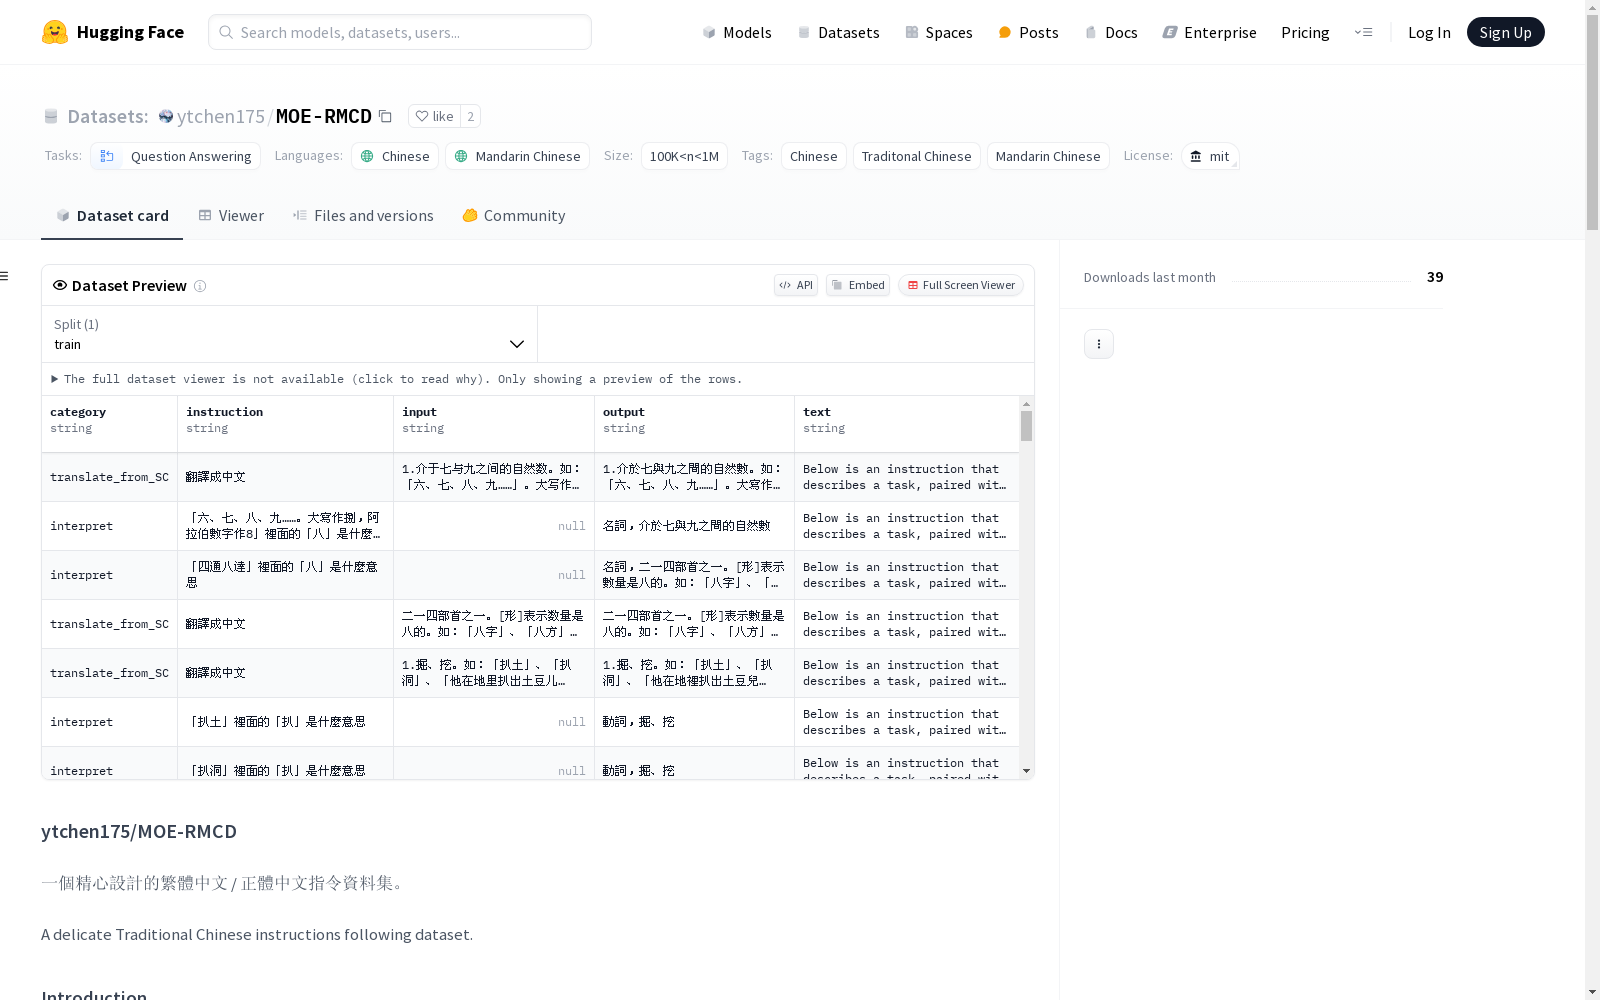Open Full Screen Viewer
This screenshot has width=1600, height=1000.
click(x=961, y=285)
